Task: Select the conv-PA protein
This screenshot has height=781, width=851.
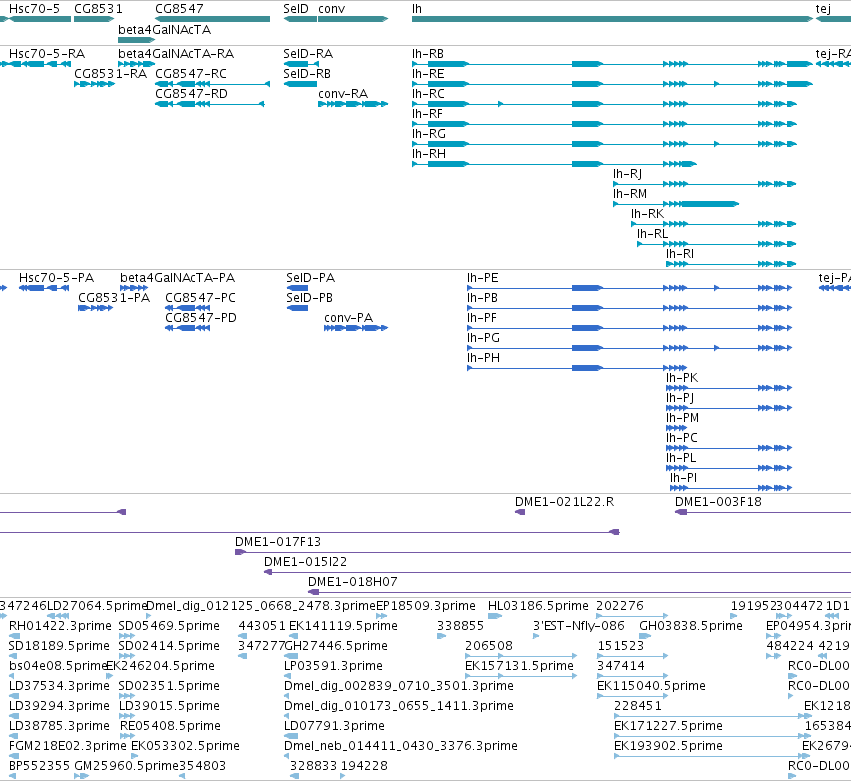Action: coord(356,328)
